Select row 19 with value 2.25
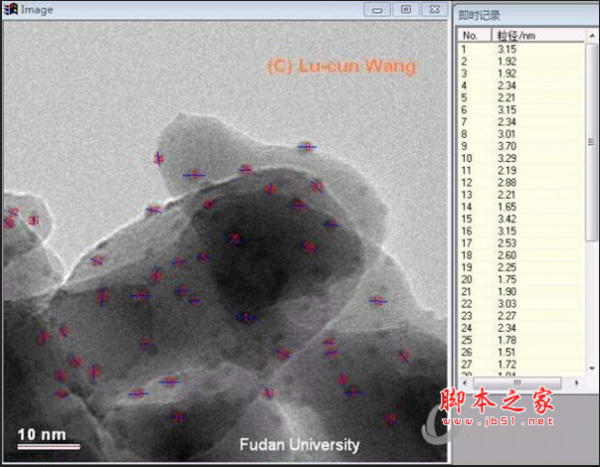Viewport: 600px width, 467px height. pyautogui.click(x=521, y=268)
